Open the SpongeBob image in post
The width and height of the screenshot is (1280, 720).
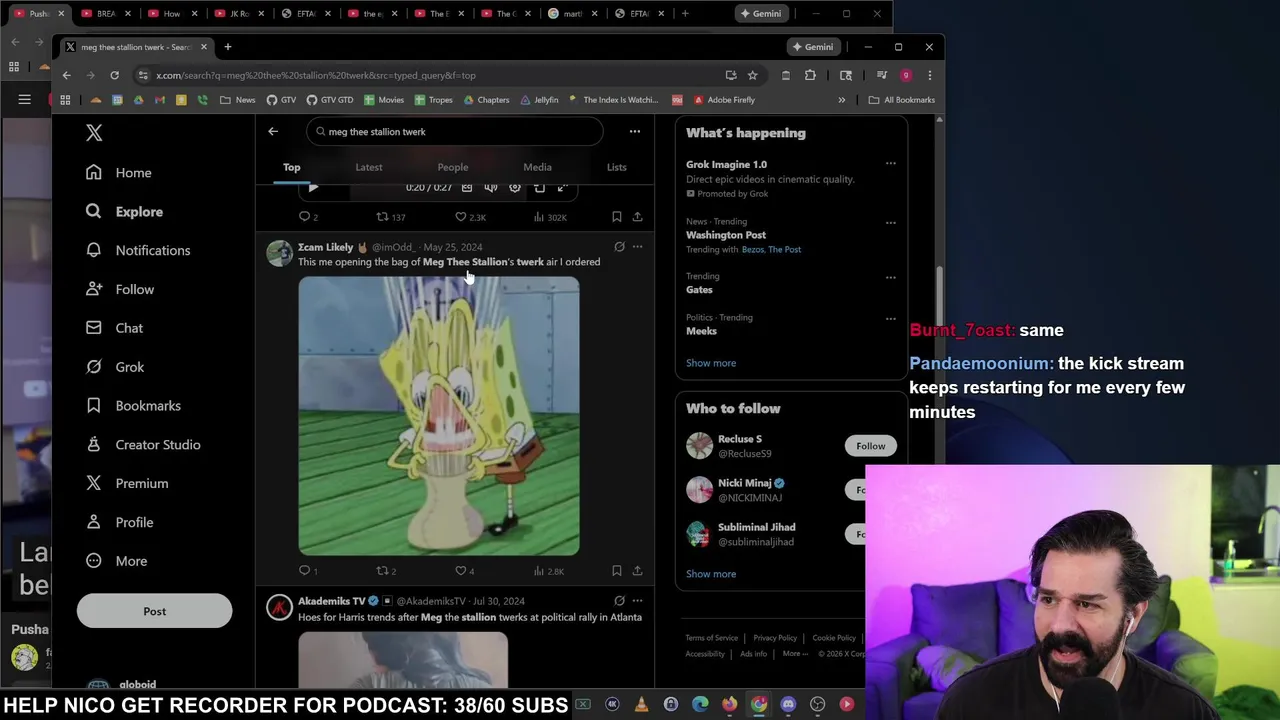point(438,416)
